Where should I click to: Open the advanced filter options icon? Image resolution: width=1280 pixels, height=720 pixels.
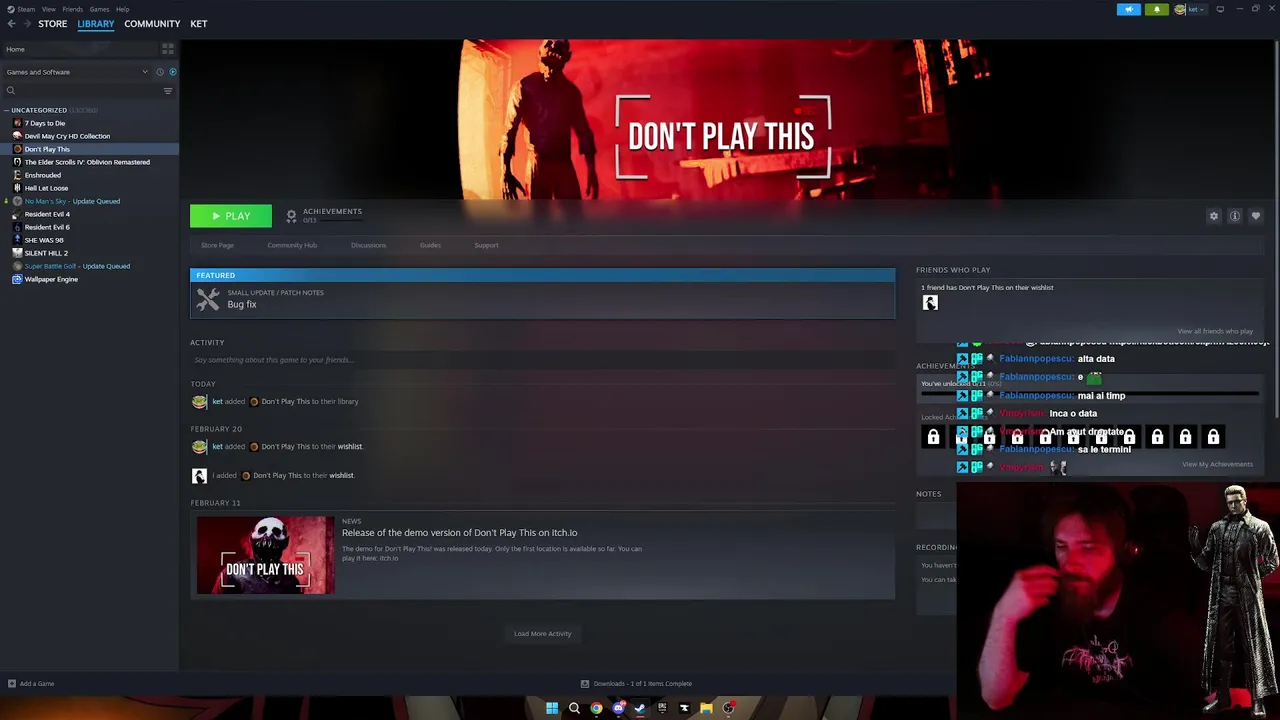[168, 91]
